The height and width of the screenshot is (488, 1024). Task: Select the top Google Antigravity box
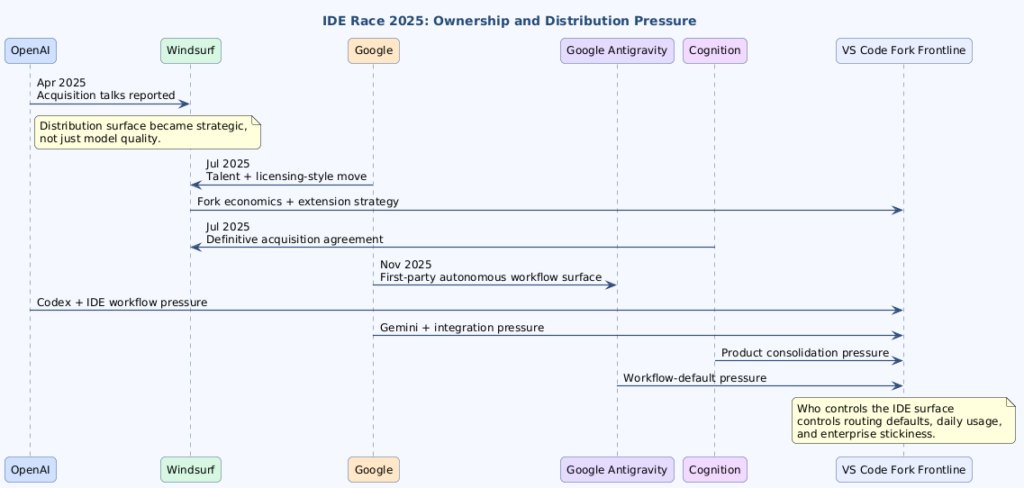[x=617, y=50]
